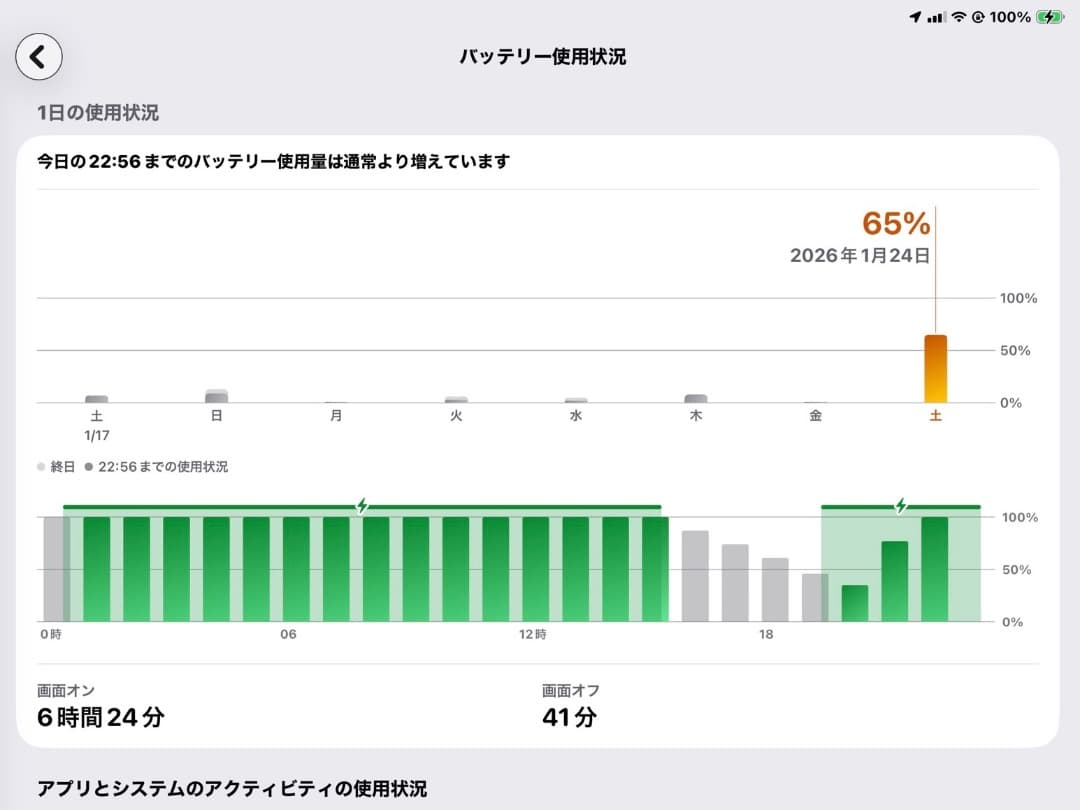This screenshot has width=1080, height=810.
Task: Tap the Wi-Fi icon in the status bar
Action: click(958, 16)
